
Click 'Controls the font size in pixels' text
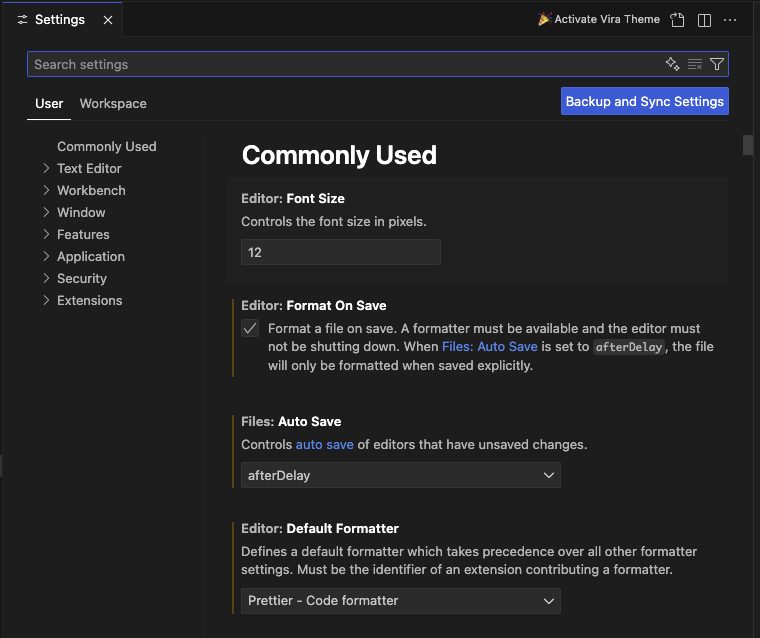pos(333,222)
